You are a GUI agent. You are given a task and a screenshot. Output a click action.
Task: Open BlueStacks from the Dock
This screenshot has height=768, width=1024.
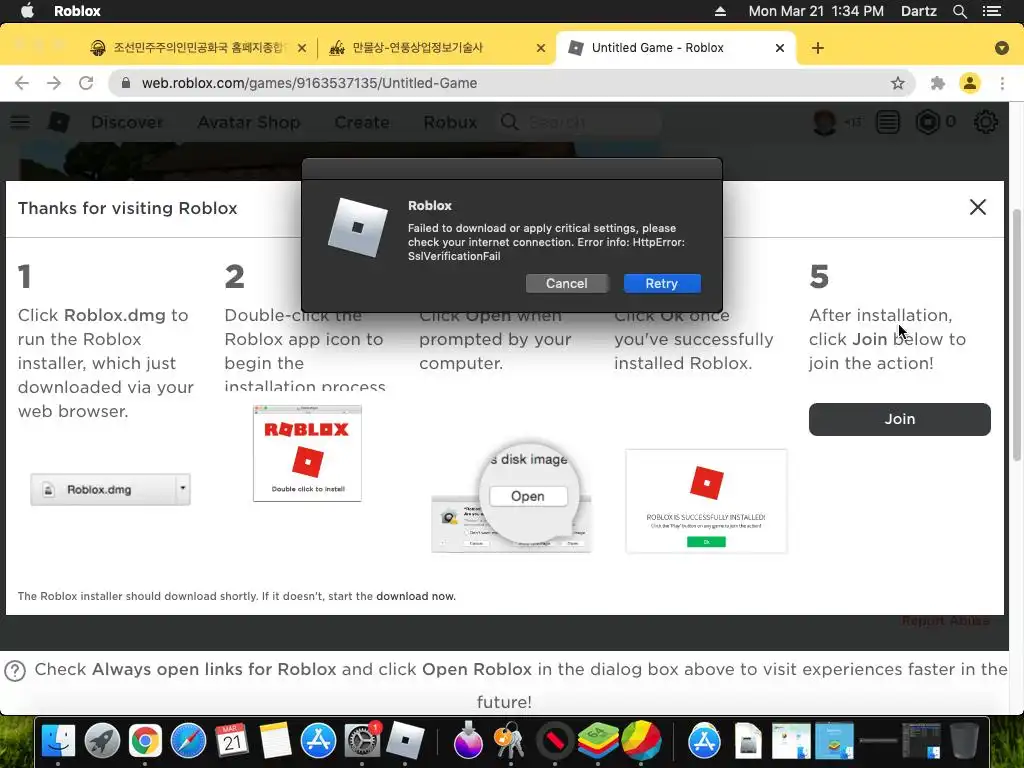pos(598,741)
